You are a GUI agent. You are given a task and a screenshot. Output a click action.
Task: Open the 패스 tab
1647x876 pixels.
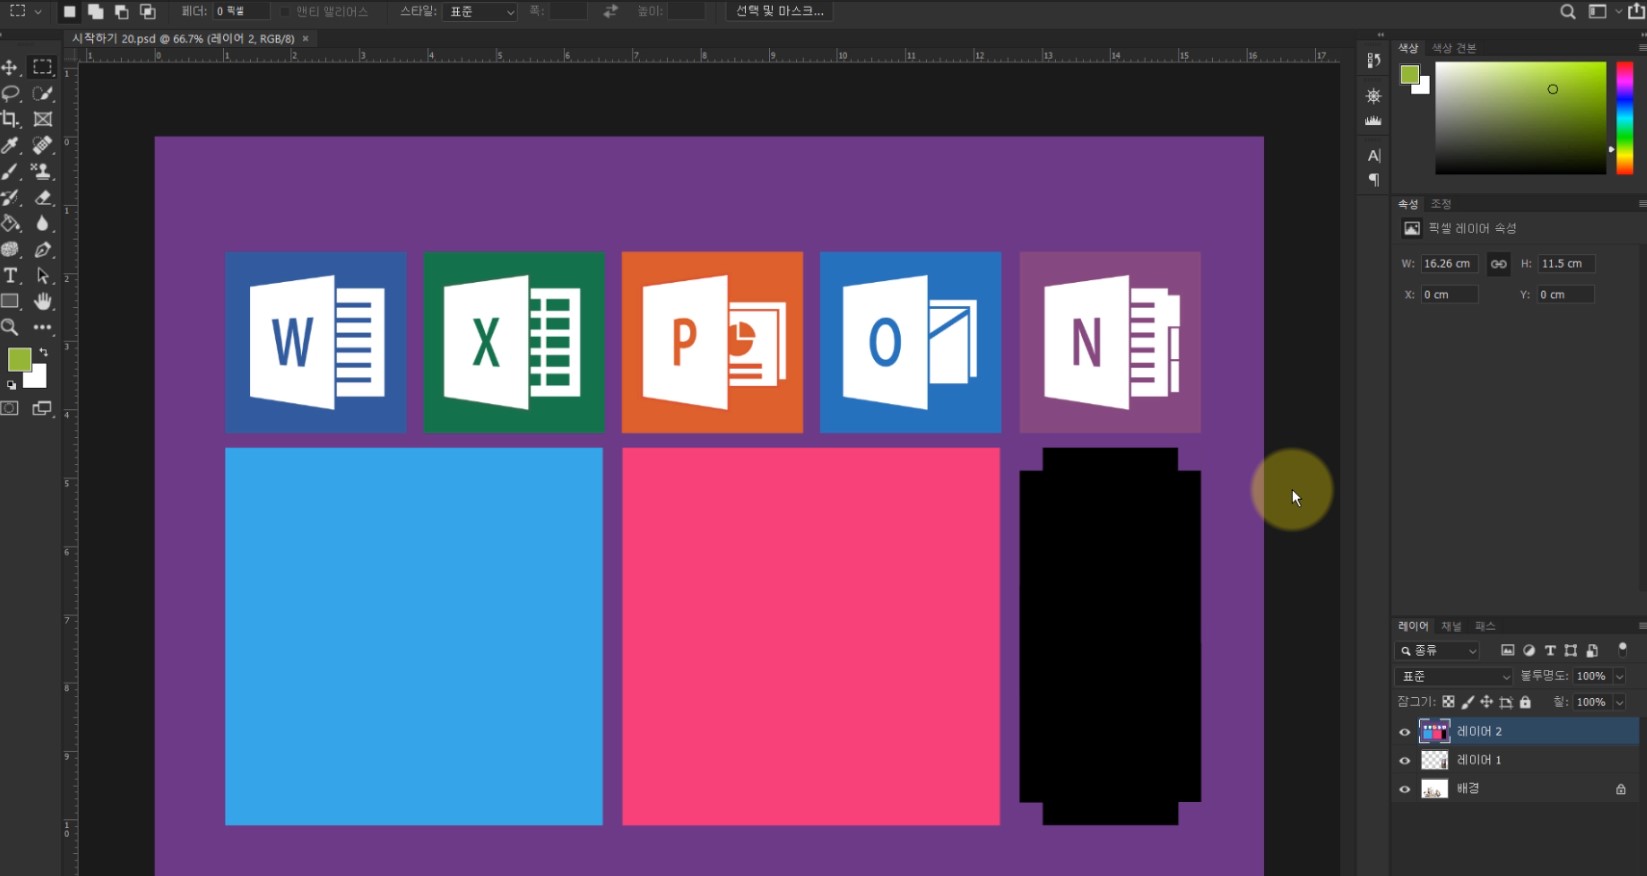(x=1485, y=626)
